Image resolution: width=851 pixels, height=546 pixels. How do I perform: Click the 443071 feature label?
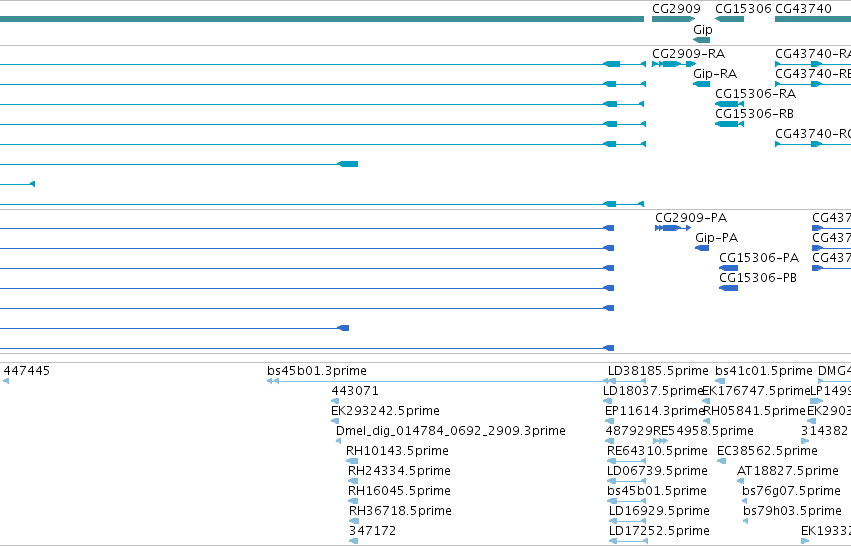[355, 391]
